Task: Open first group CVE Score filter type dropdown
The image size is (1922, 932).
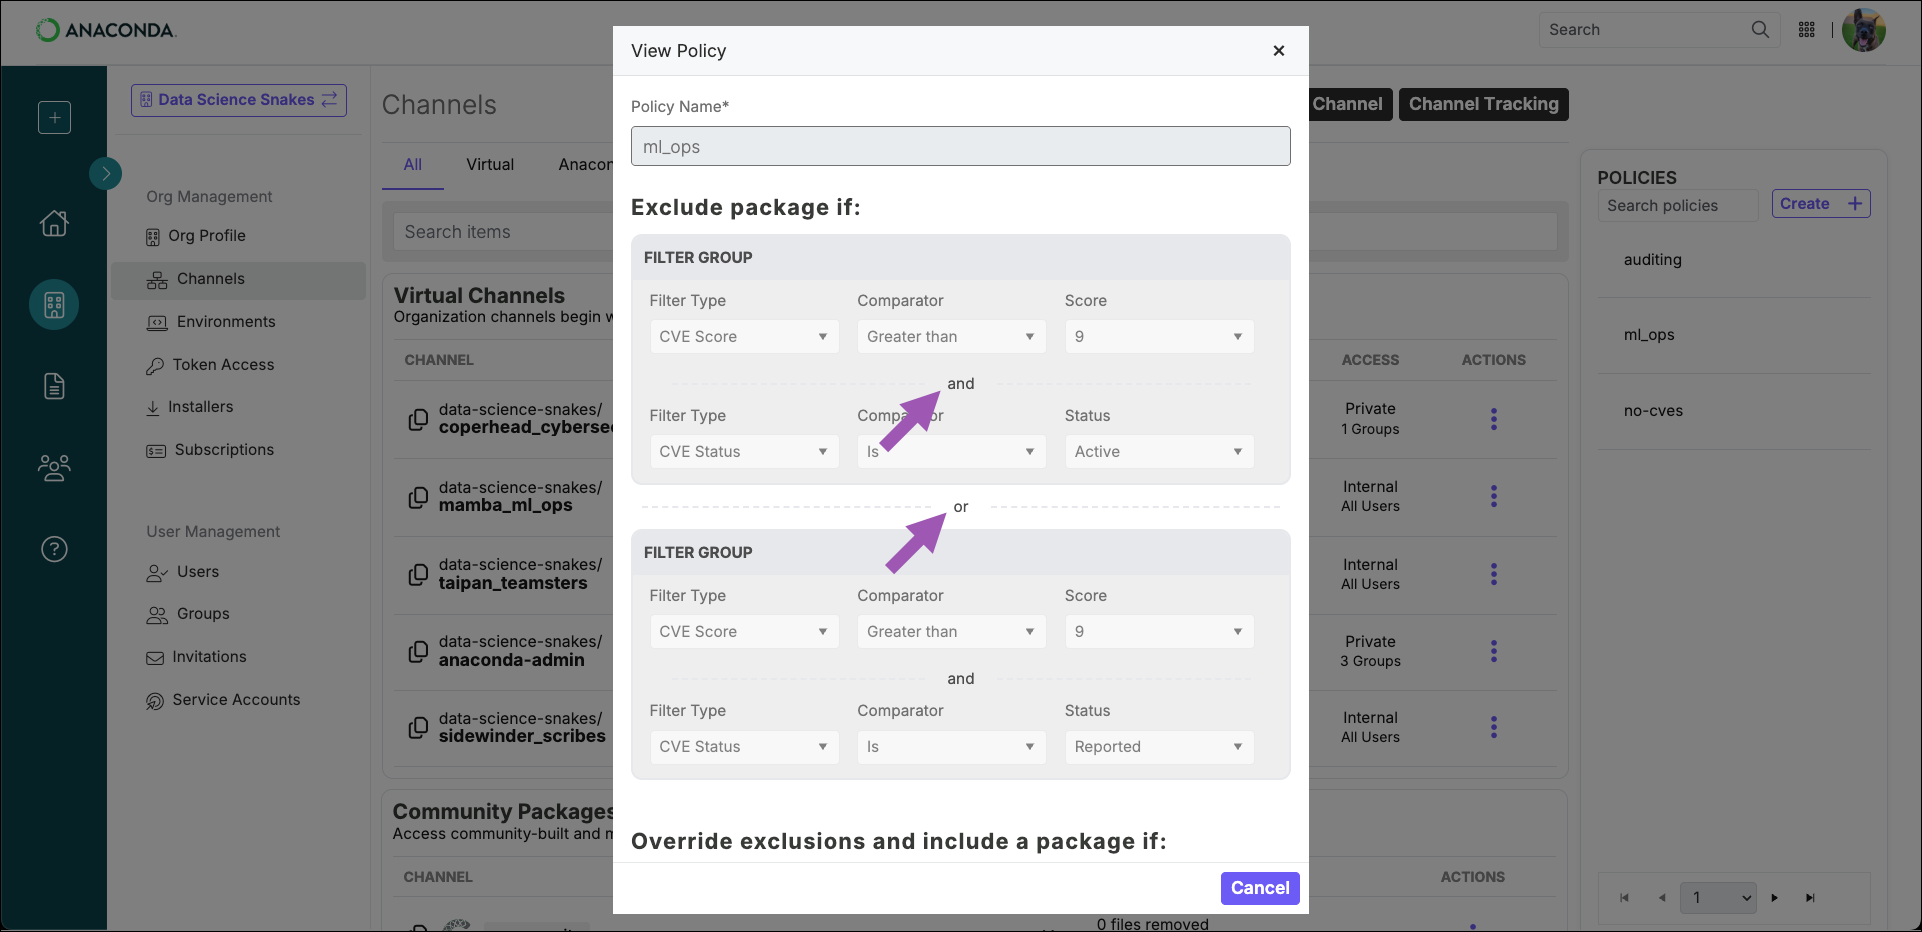Action: 744,337
